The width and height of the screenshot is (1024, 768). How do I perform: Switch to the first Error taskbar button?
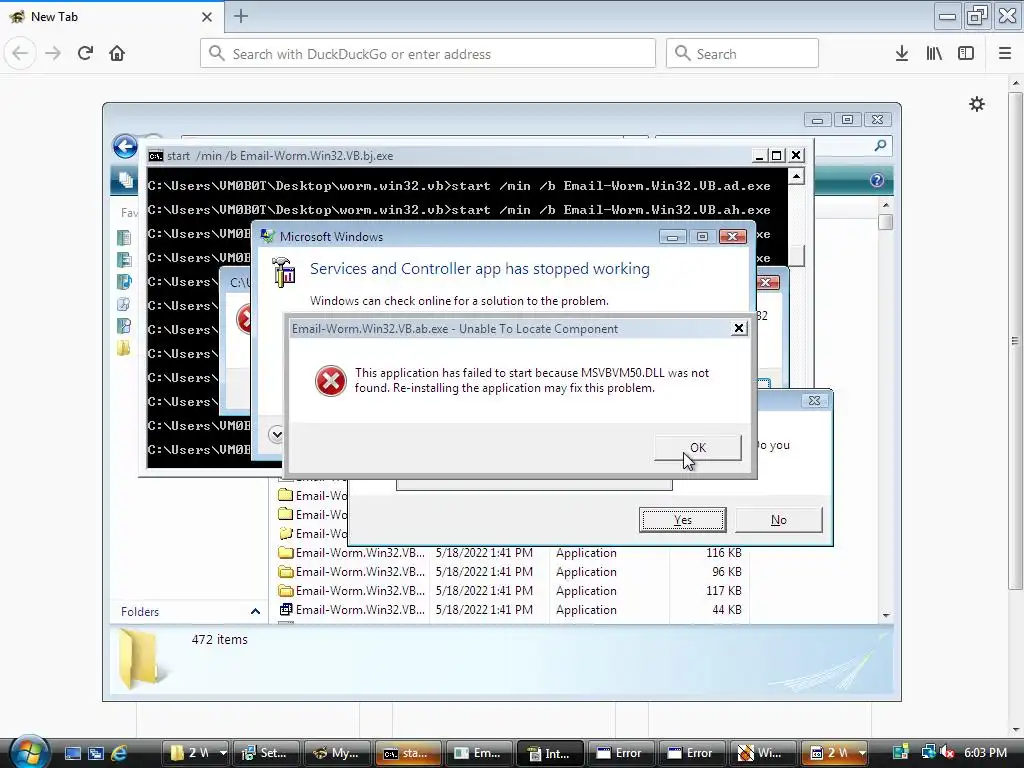tap(620, 753)
